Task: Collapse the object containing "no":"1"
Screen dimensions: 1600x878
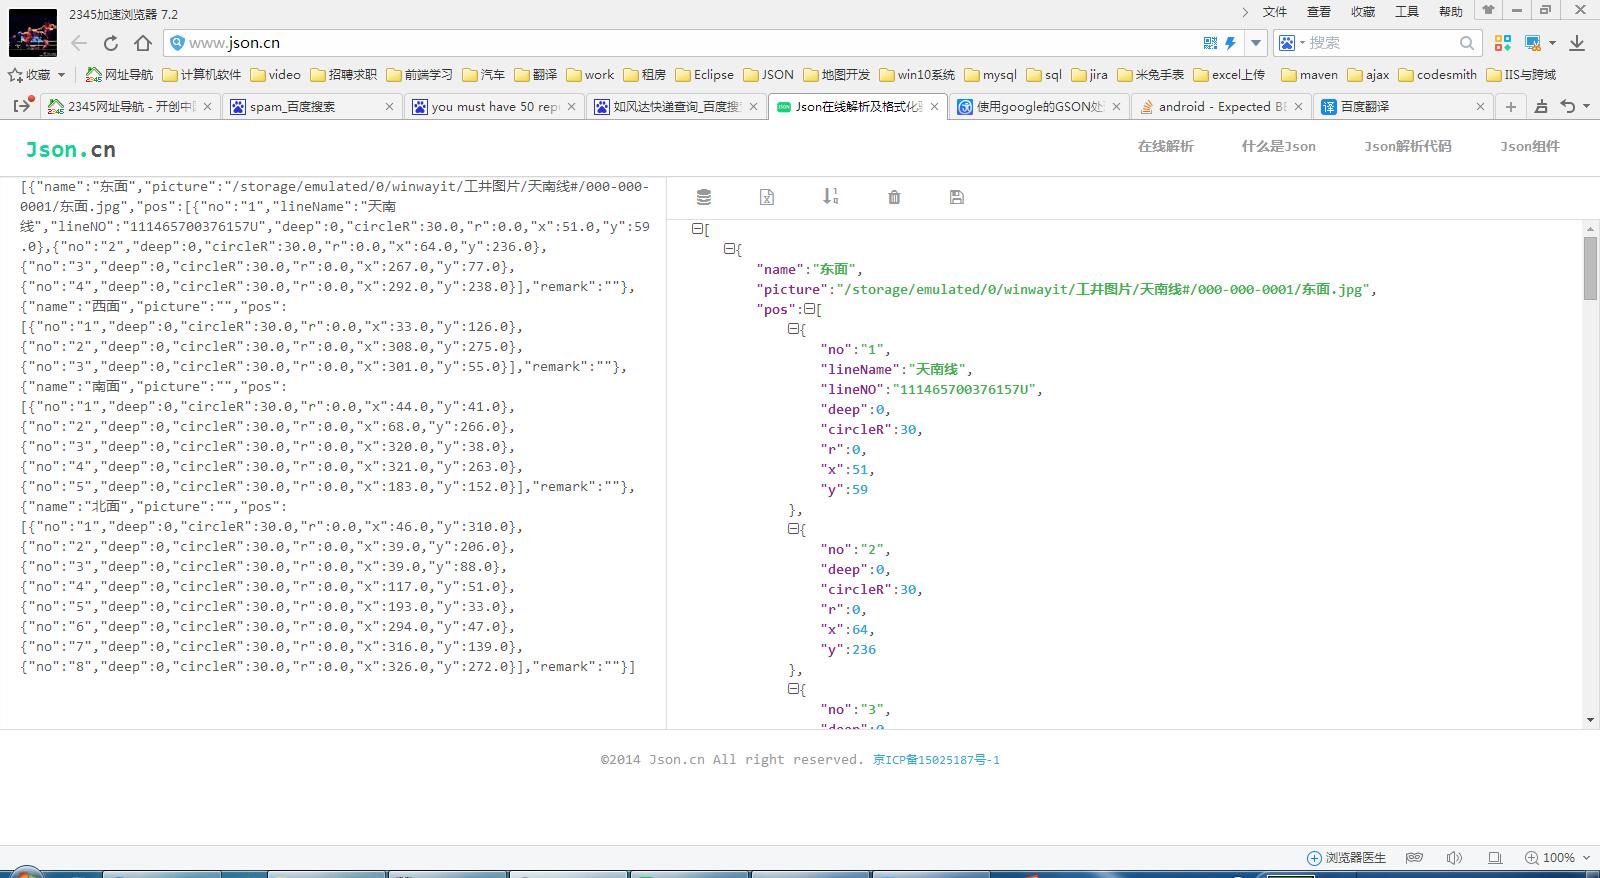Action: [793, 329]
